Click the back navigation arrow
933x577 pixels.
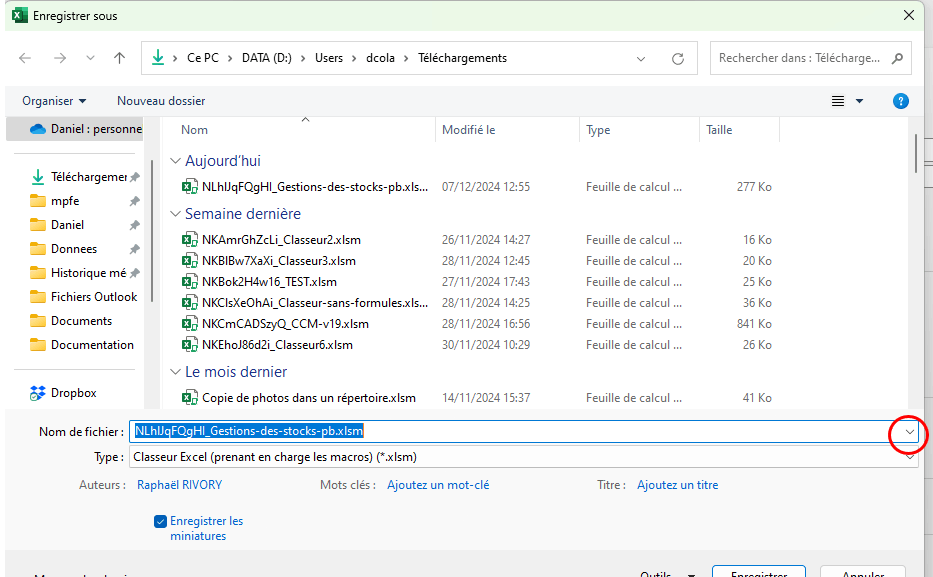coord(25,58)
